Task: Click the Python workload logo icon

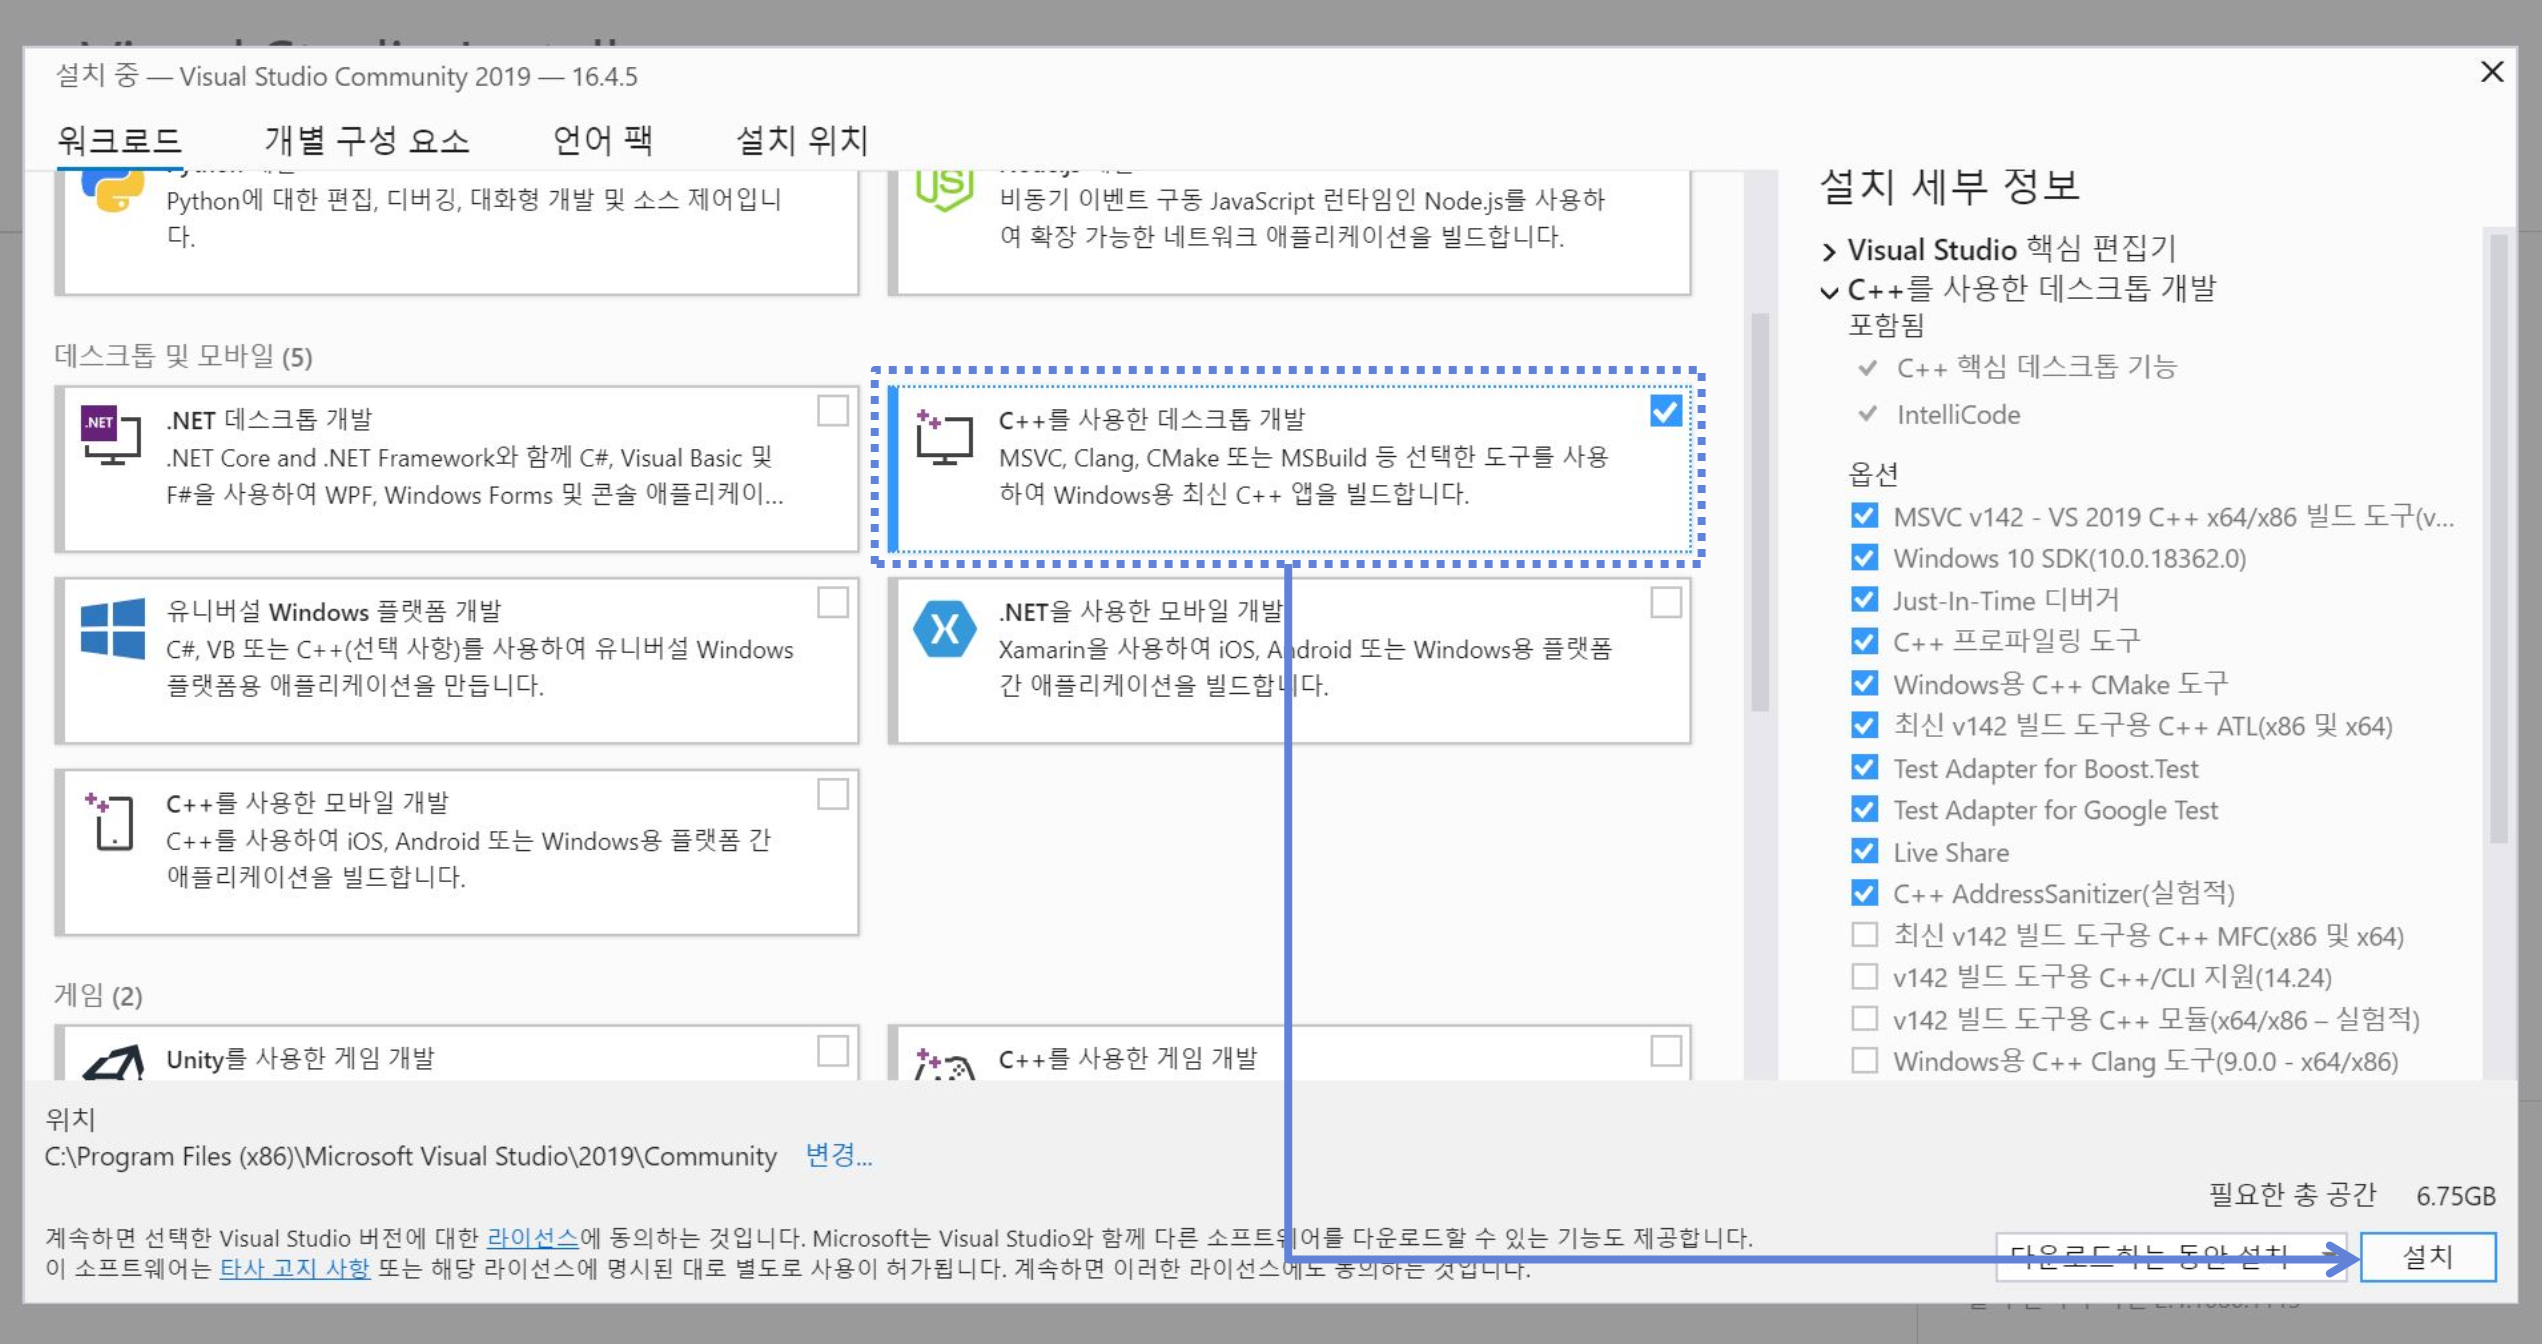Action: tap(112, 188)
